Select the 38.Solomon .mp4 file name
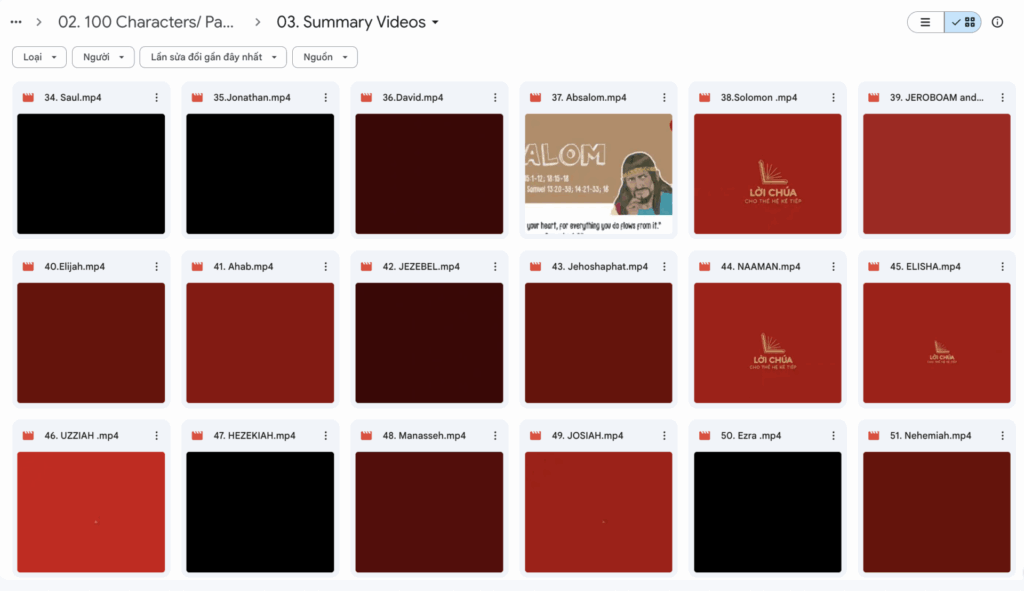Screen dimensions: 1024x591 click(x=759, y=98)
